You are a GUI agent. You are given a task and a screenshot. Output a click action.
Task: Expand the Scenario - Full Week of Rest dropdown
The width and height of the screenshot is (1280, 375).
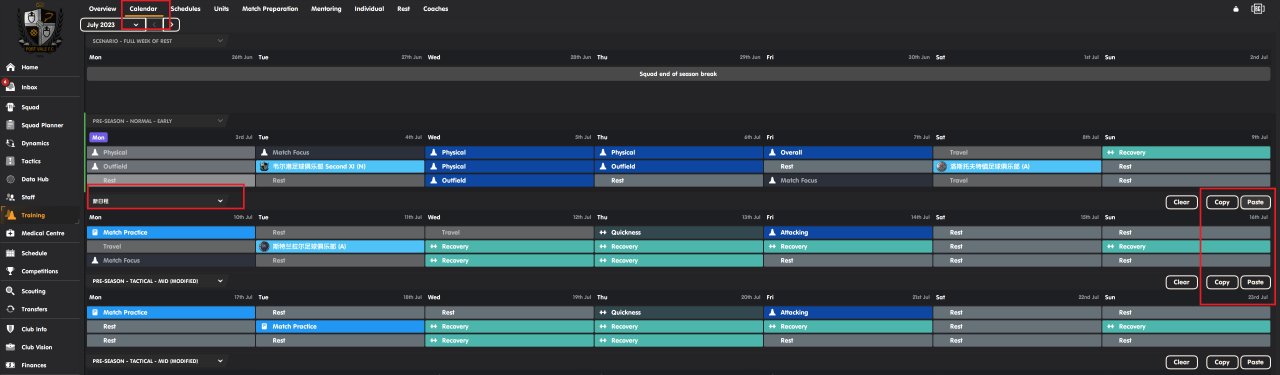pos(158,40)
